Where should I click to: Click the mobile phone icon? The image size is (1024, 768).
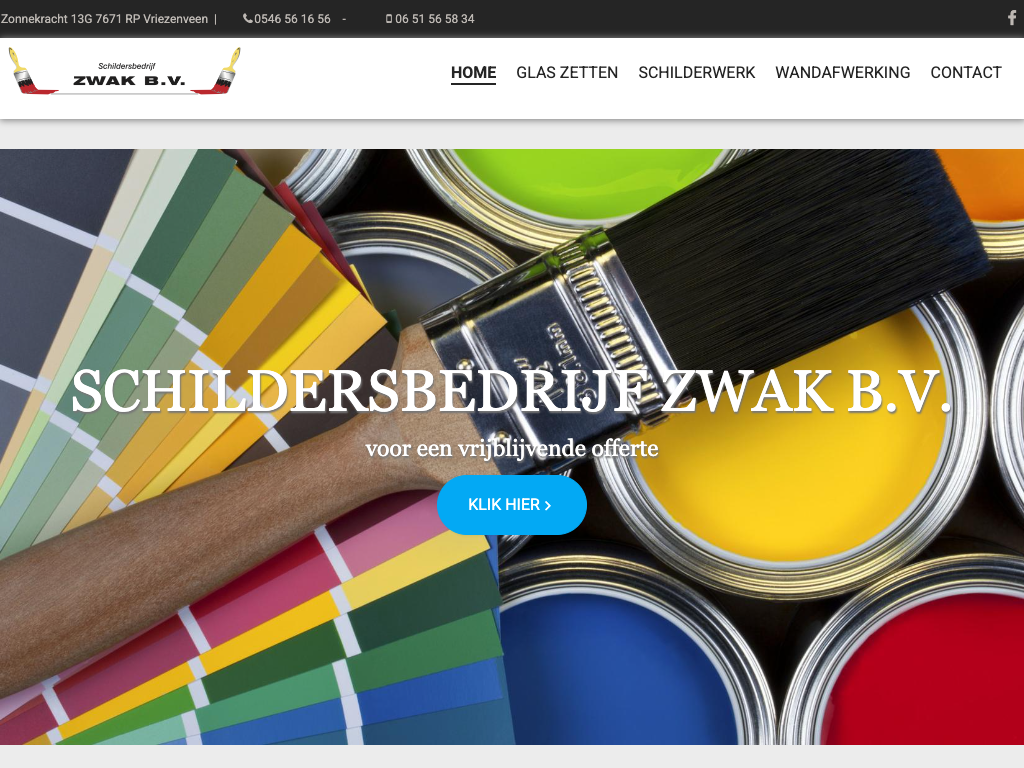[389, 19]
